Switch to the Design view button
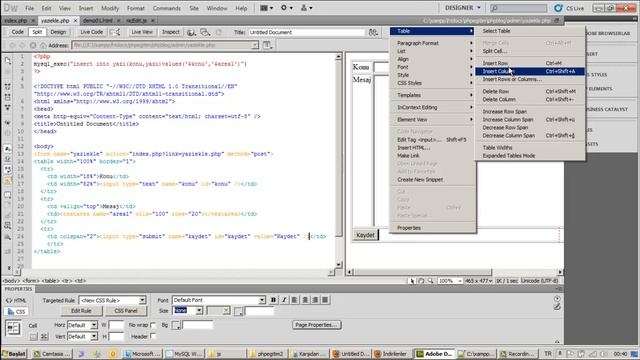Screen dimensions: 640x360 click(x=58, y=32)
